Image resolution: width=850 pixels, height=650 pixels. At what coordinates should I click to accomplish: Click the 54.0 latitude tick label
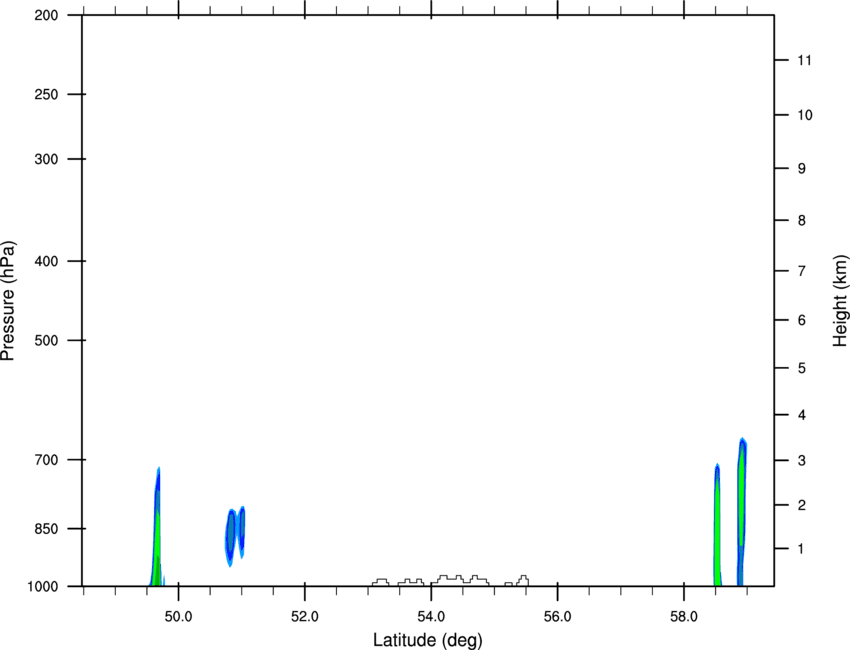(431, 617)
